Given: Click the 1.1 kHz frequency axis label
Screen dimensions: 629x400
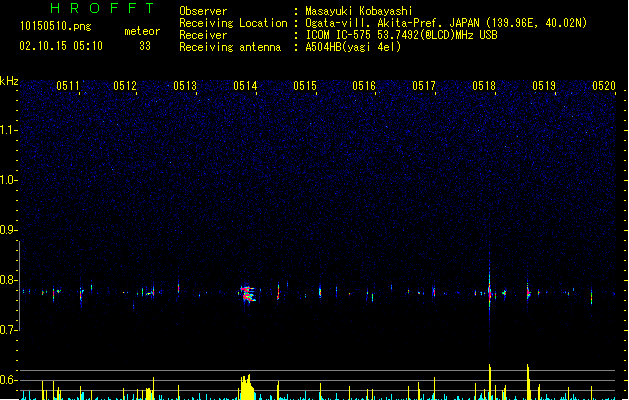Looking at the screenshot, I should tap(8, 130).
